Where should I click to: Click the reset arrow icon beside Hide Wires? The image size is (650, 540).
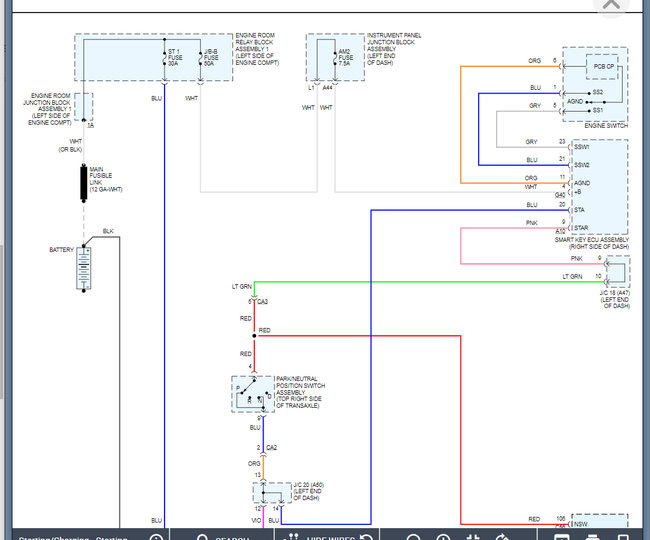366,535
